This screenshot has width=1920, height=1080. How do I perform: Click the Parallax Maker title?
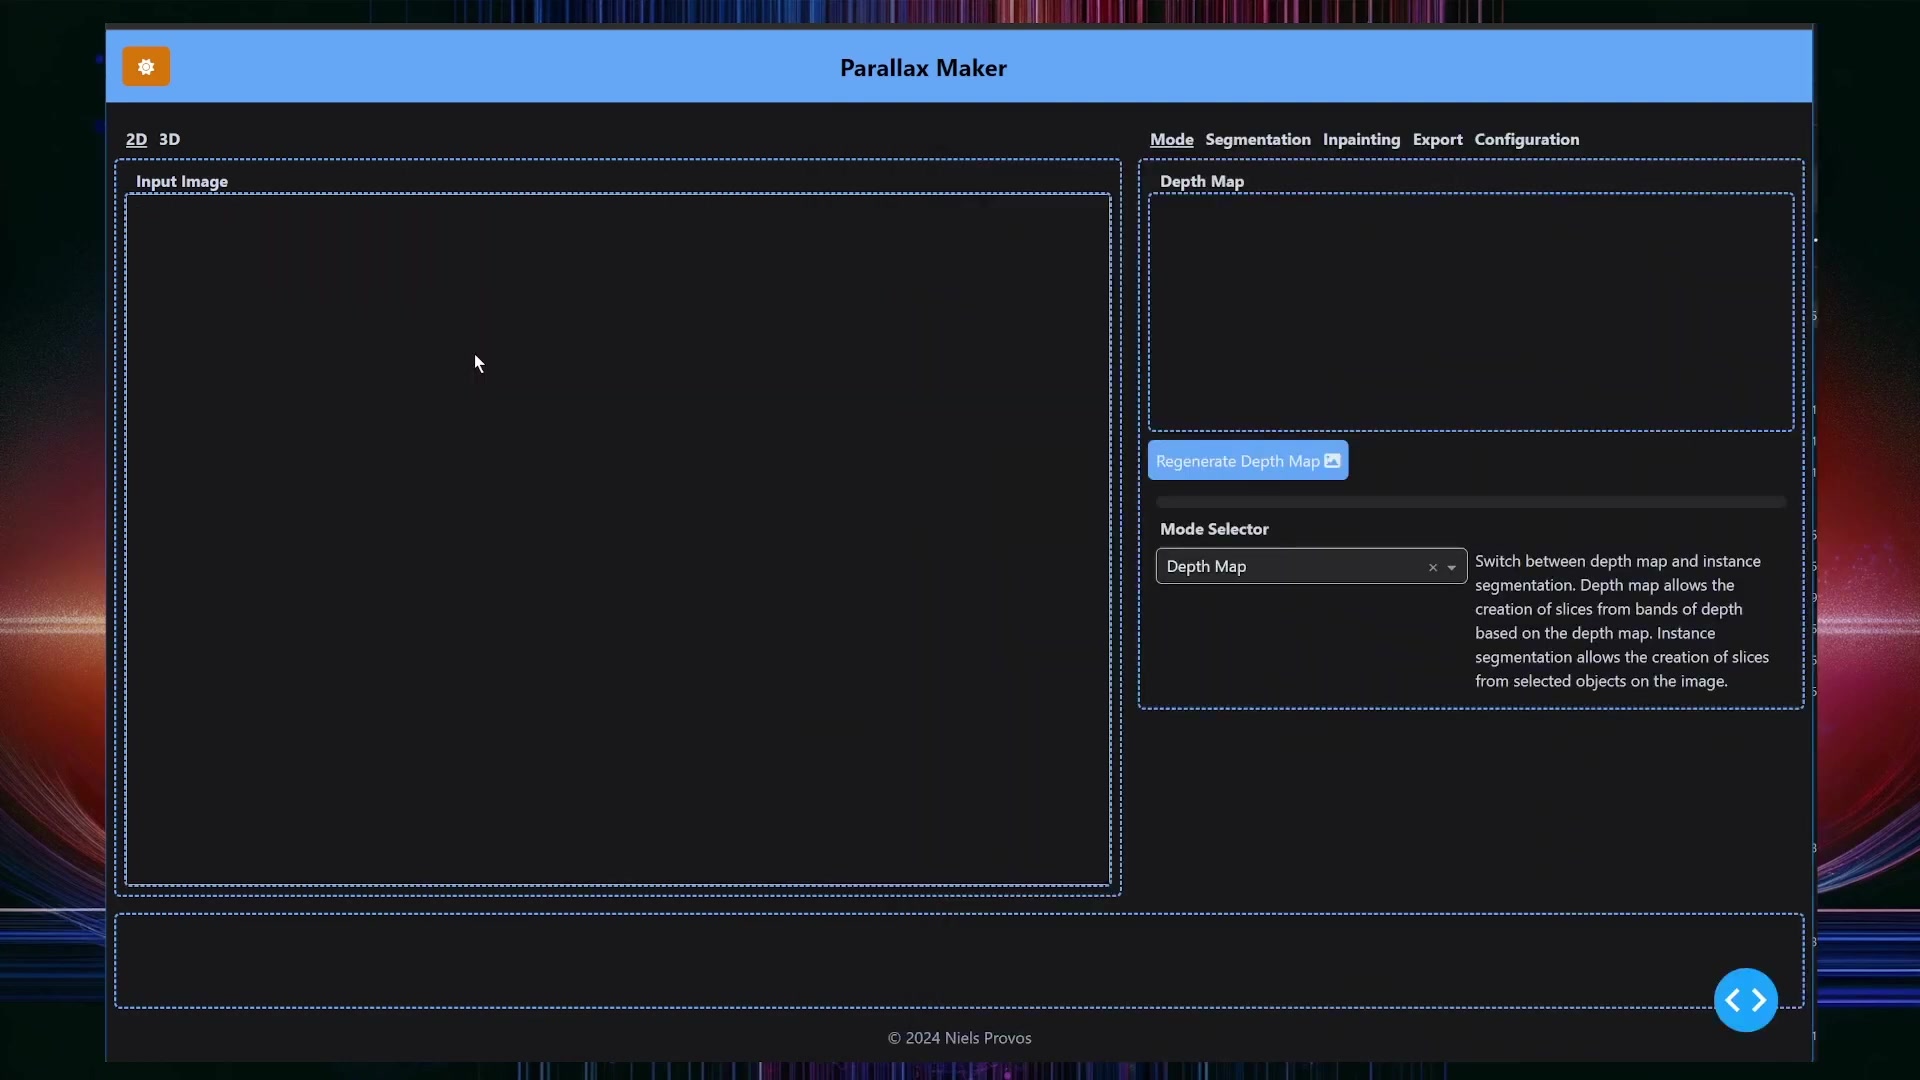click(x=923, y=68)
